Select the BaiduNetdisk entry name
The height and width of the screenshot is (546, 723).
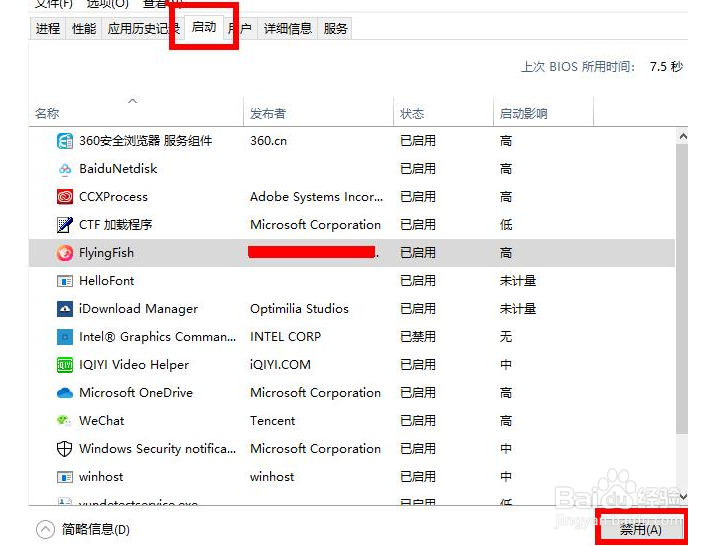[x=118, y=169]
